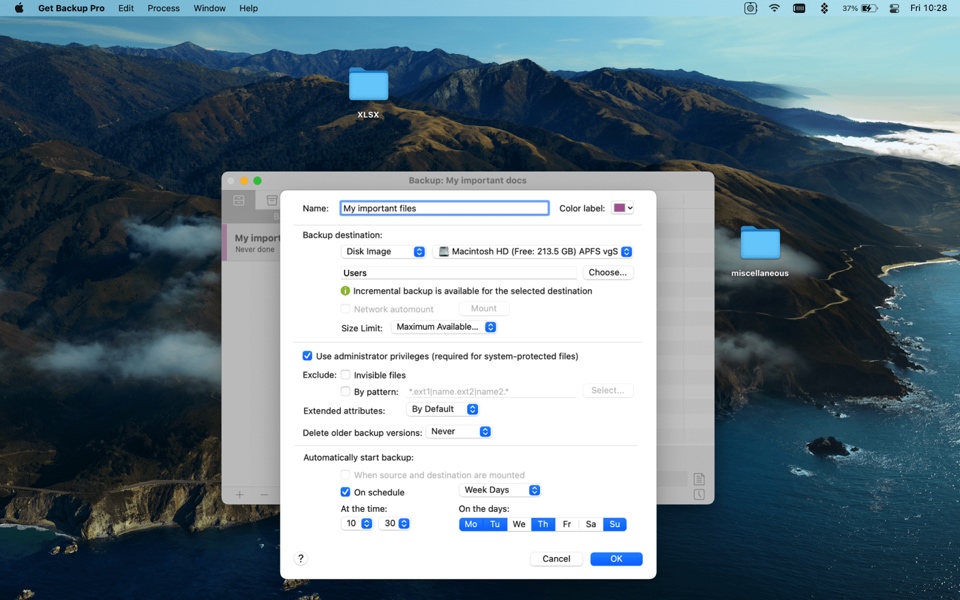Disable Use administrator privileges checkbox
960x600 pixels.
308,356
